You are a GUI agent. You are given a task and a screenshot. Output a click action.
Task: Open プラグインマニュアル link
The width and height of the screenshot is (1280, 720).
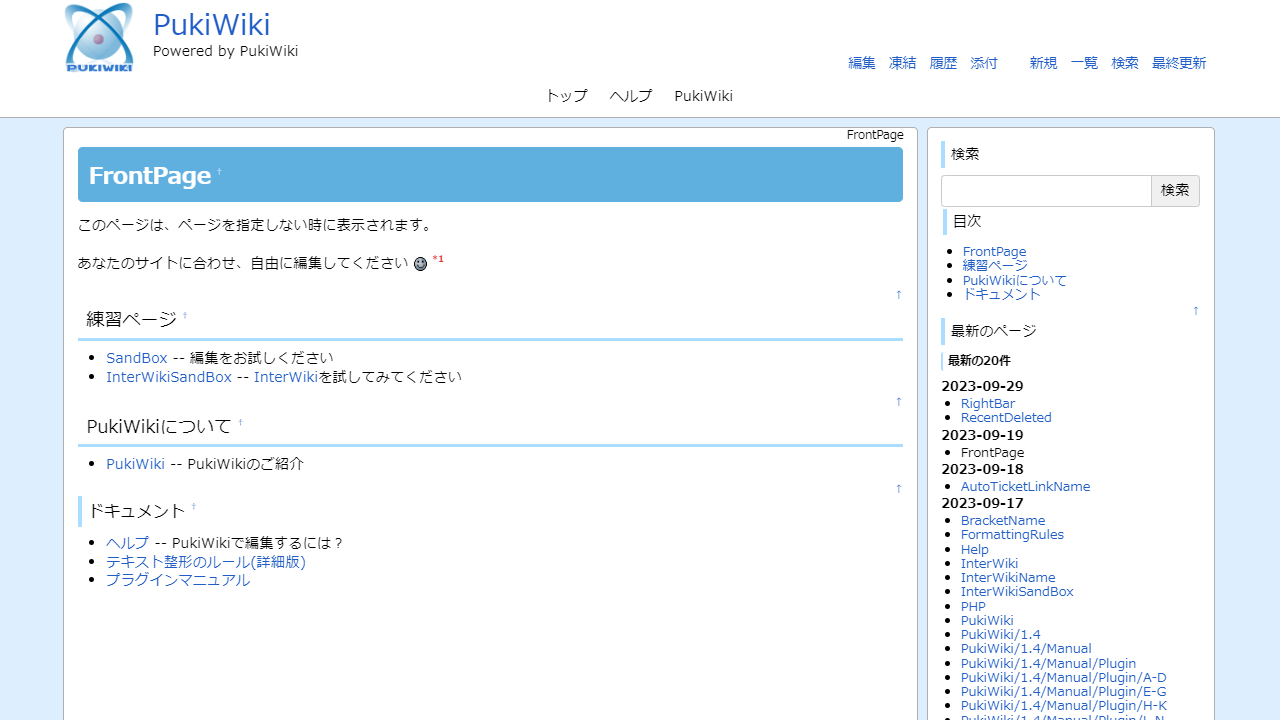178,580
